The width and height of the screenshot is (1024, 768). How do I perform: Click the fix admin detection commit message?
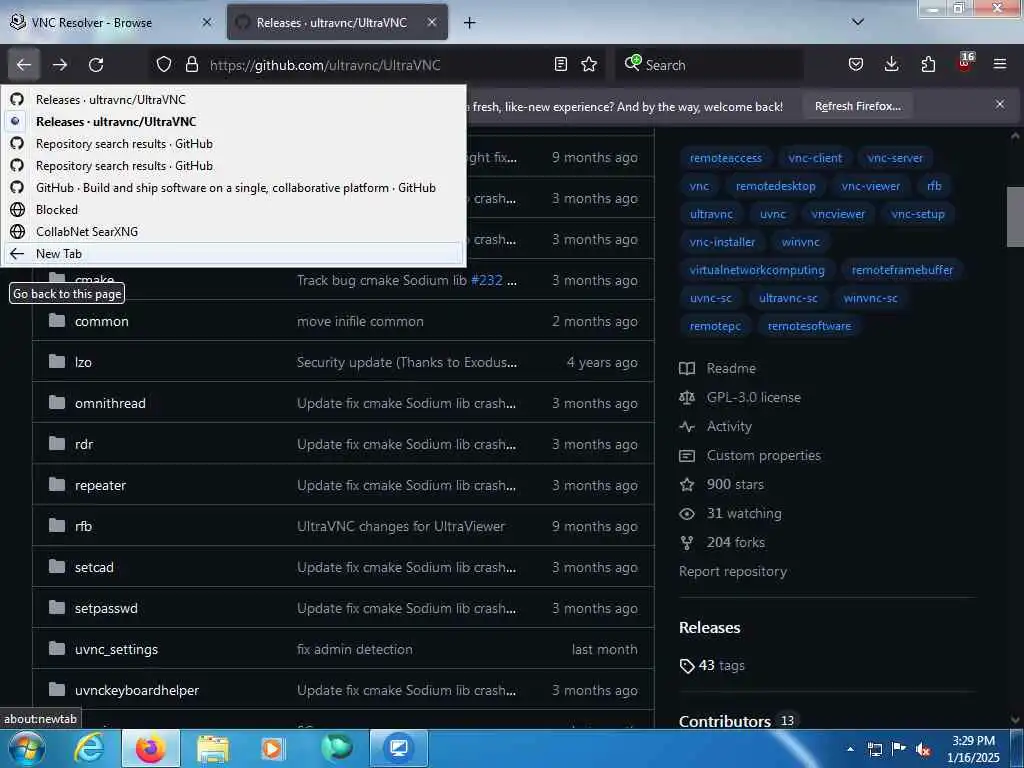355,650
